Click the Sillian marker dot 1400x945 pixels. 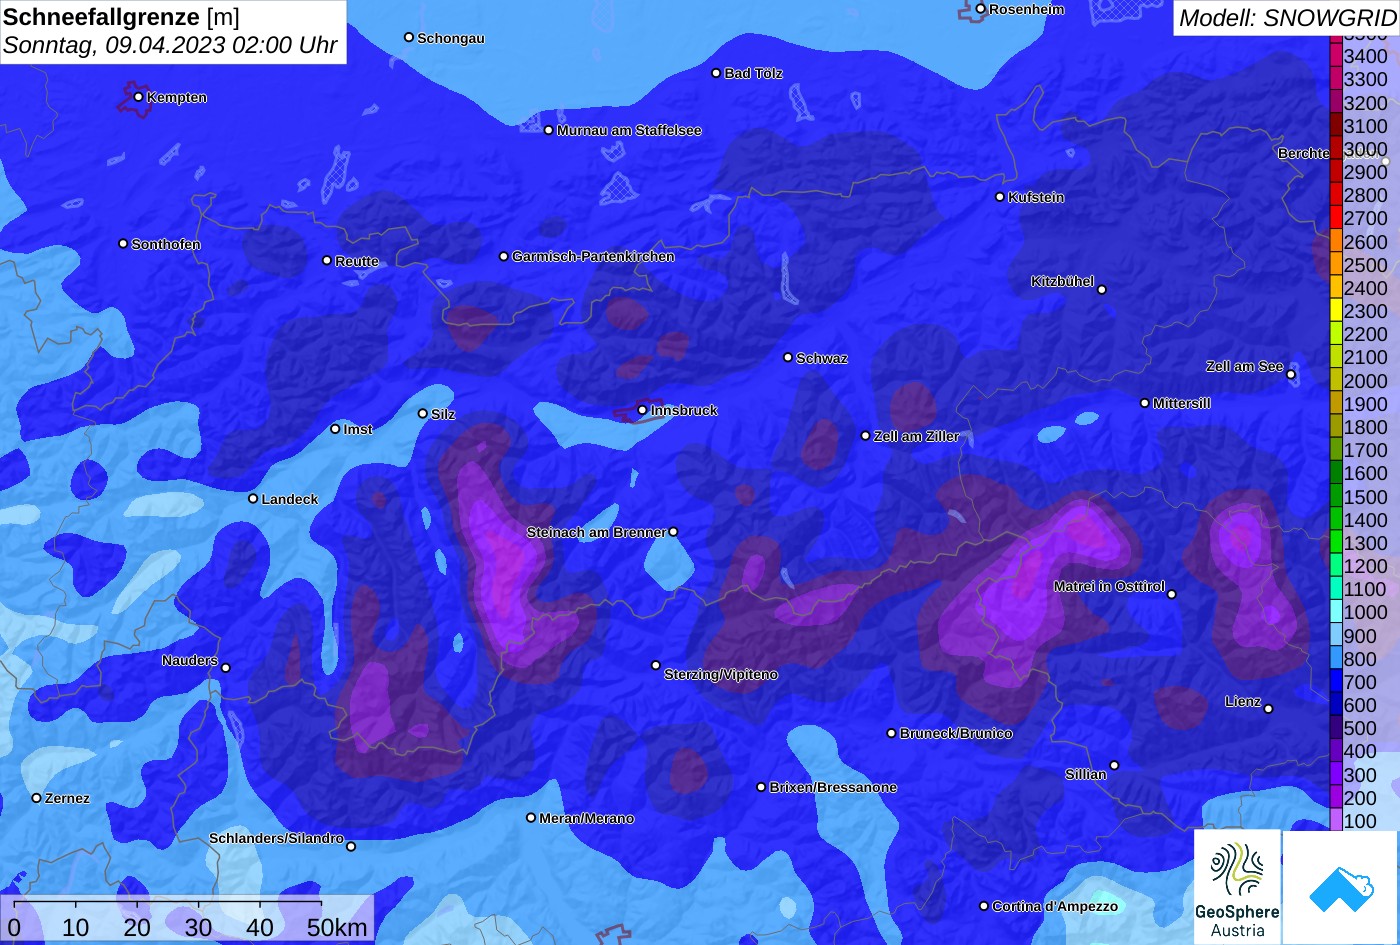tap(1114, 766)
